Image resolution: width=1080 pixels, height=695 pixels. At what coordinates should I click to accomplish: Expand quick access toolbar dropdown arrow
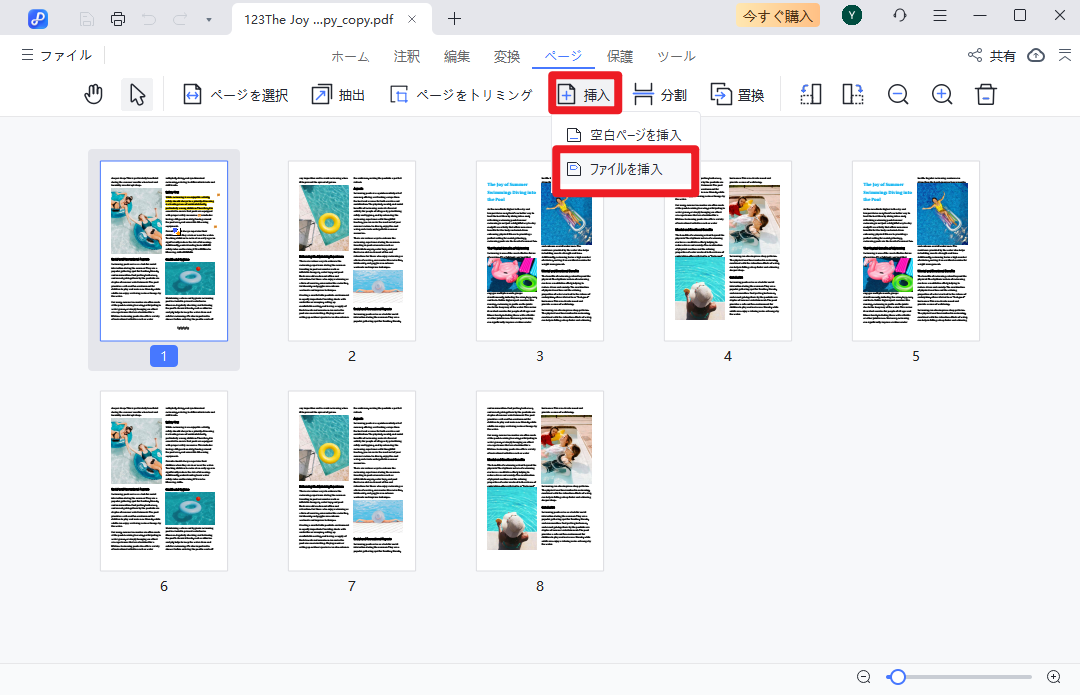(208, 18)
